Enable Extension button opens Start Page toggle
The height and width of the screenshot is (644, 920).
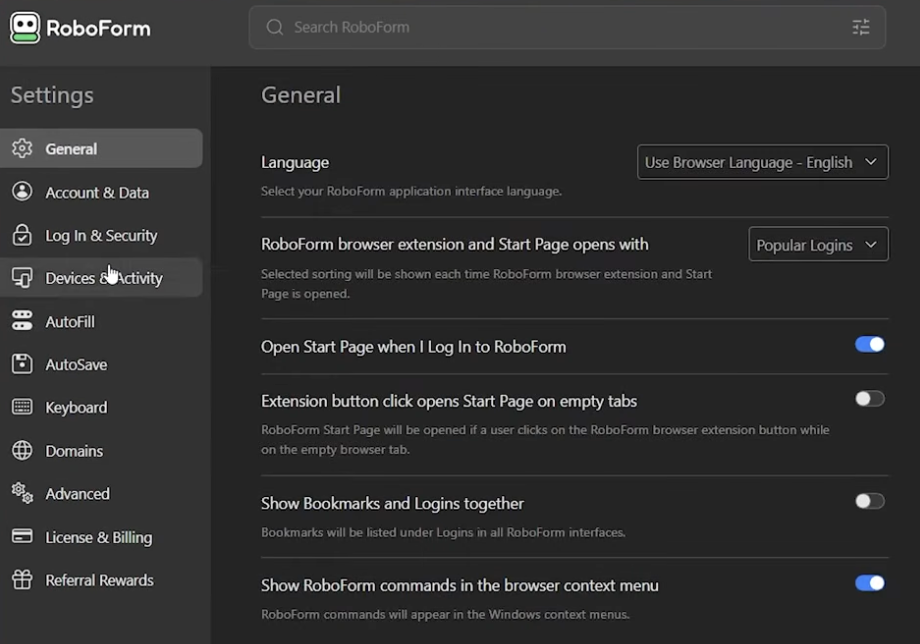(x=870, y=399)
